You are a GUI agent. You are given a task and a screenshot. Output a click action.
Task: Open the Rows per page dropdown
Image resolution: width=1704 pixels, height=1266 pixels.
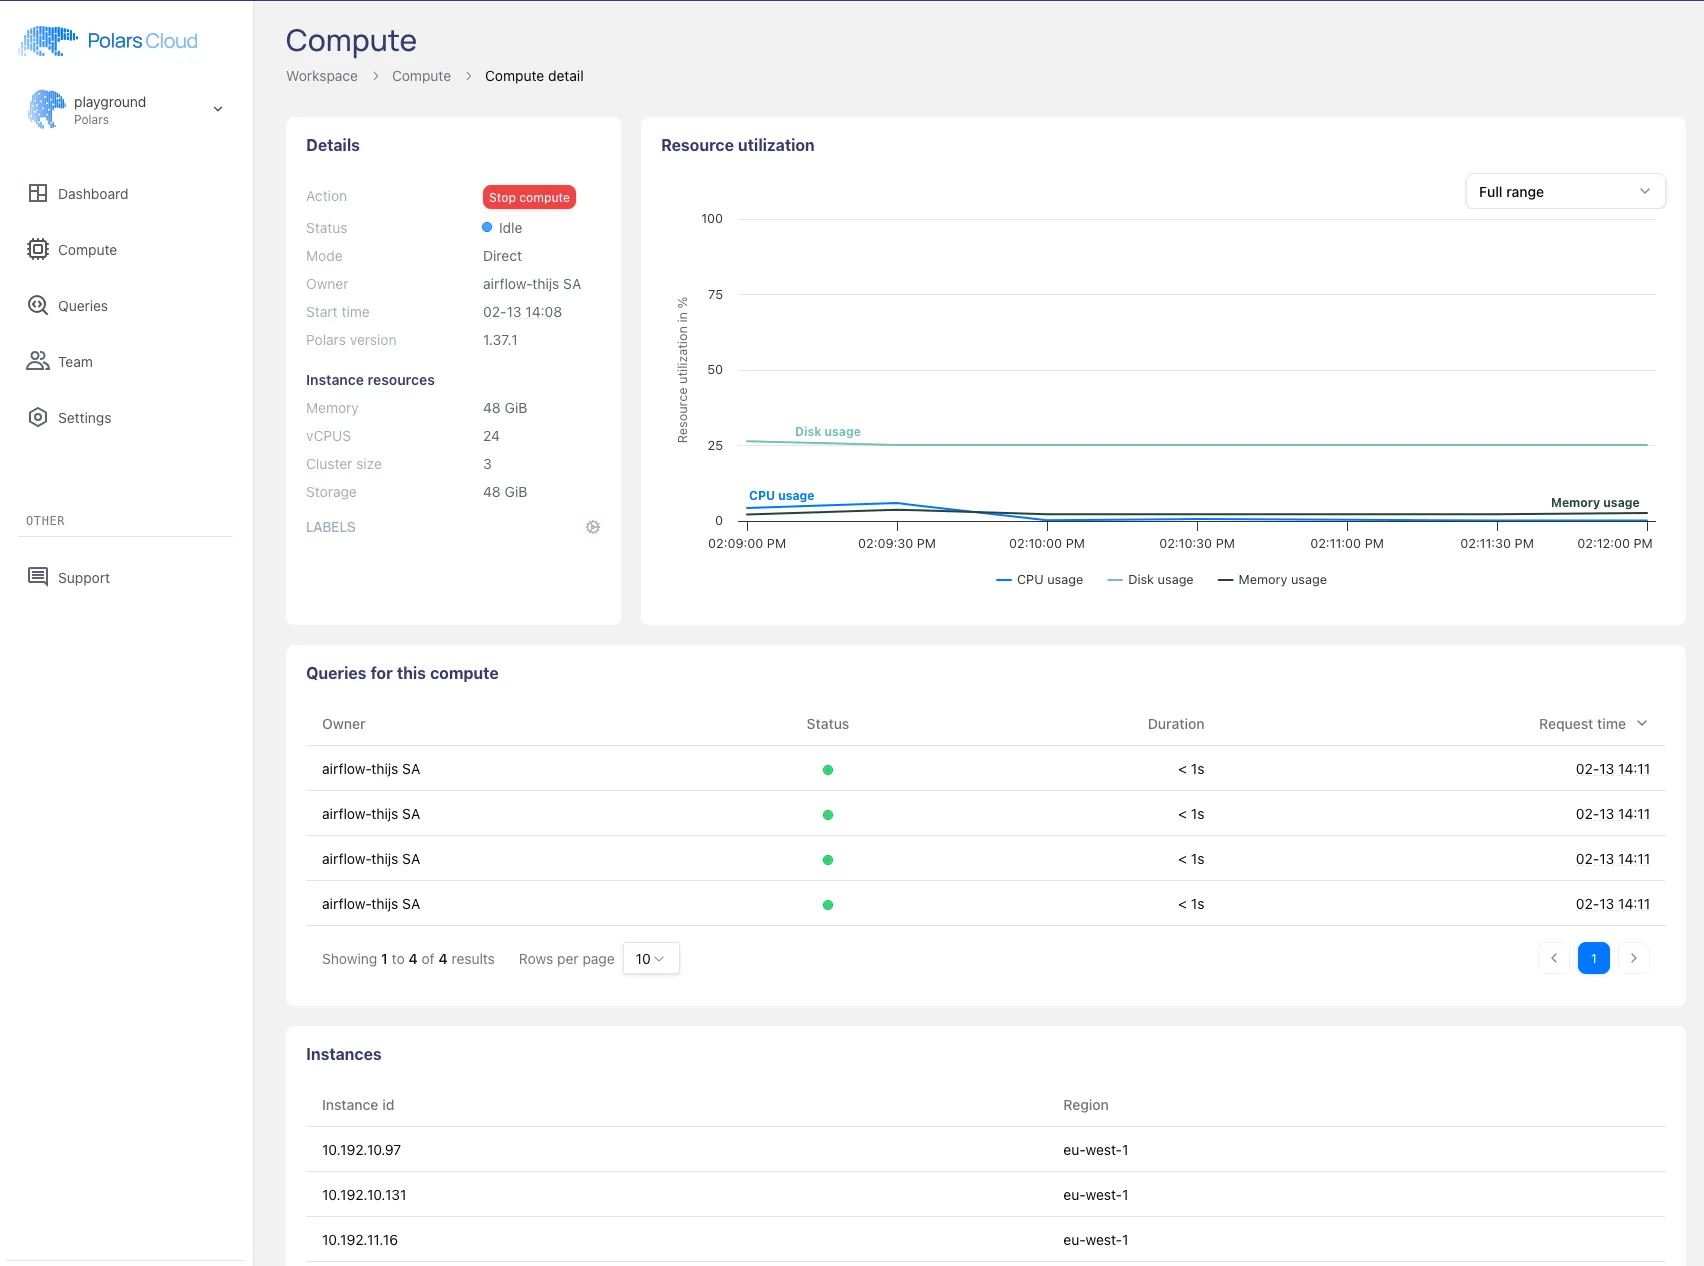[x=650, y=958]
